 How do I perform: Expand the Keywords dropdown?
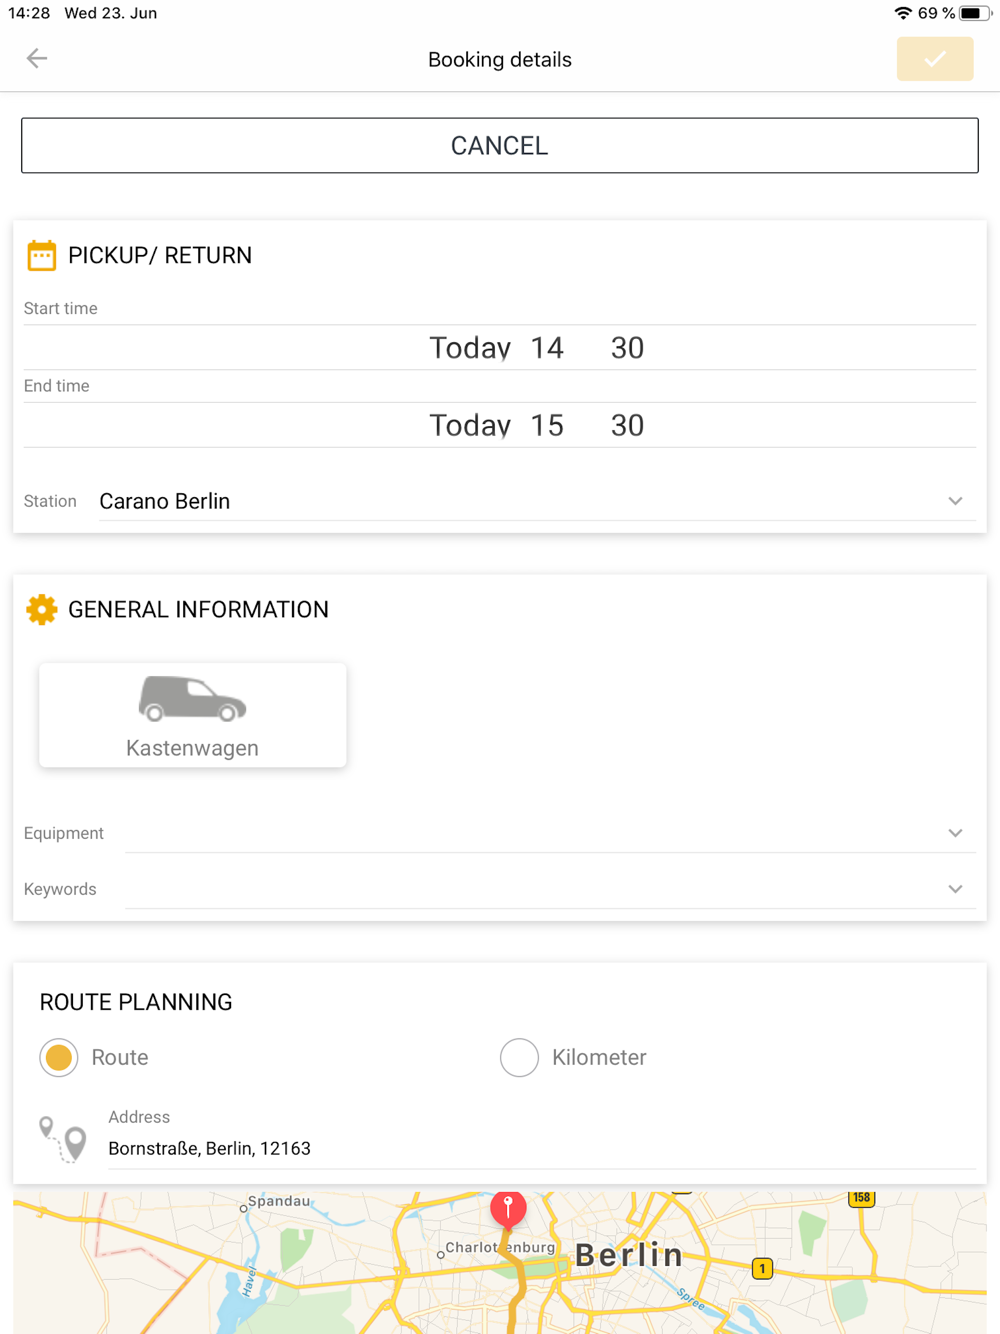tap(954, 889)
